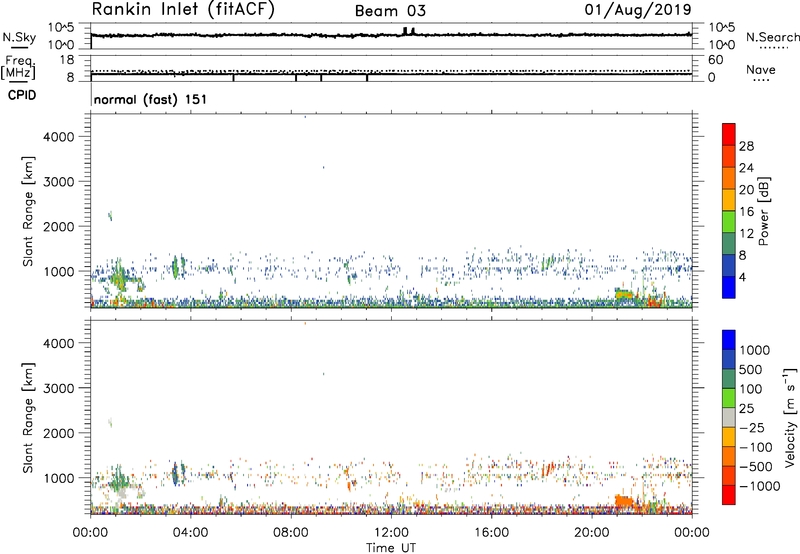
Task: Click the 08:00 time tick label
Action: [x=291, y=533]
